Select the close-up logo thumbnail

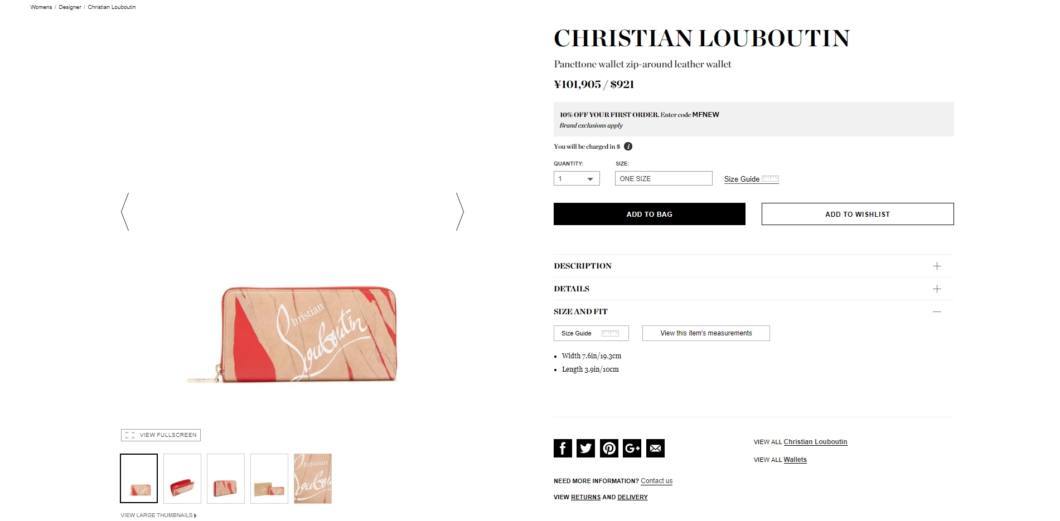pyautogui.click(x=312, y=478)
